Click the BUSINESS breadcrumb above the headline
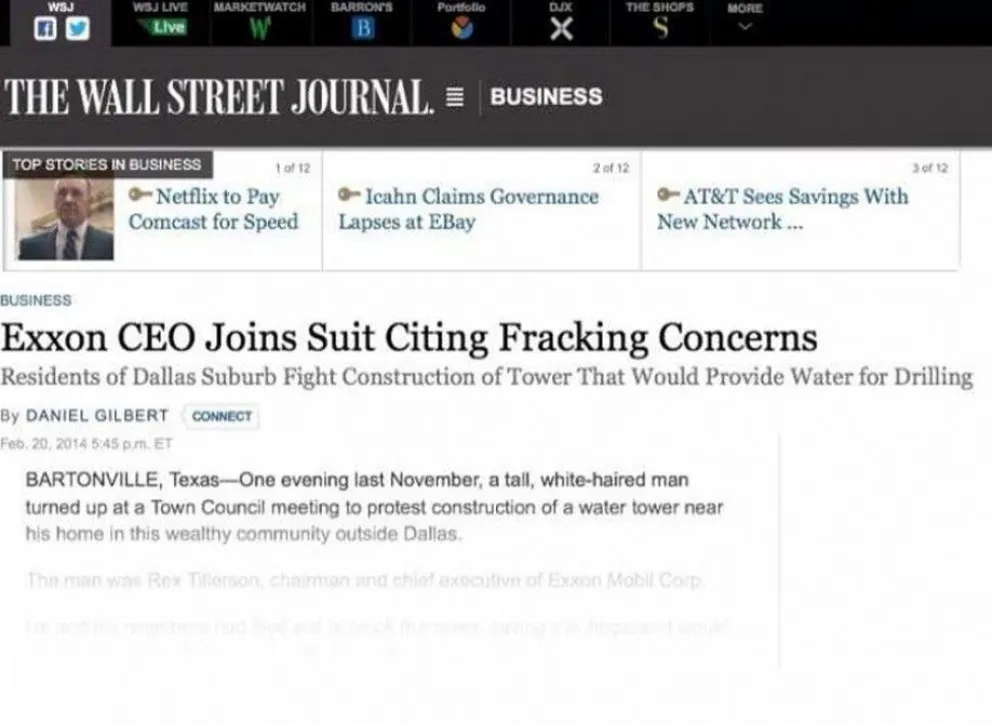 tap(36, 300)
